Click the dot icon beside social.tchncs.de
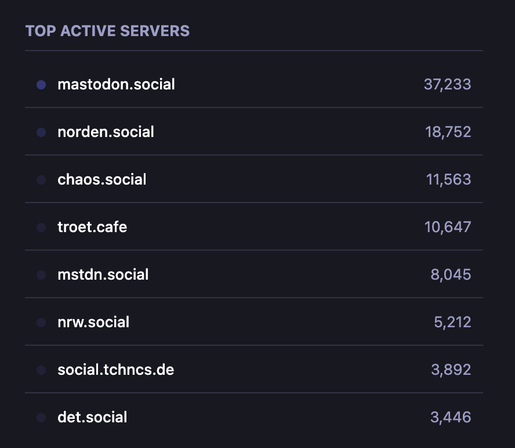The height and width of the screenshot is (448, 515). coord(41,370)
